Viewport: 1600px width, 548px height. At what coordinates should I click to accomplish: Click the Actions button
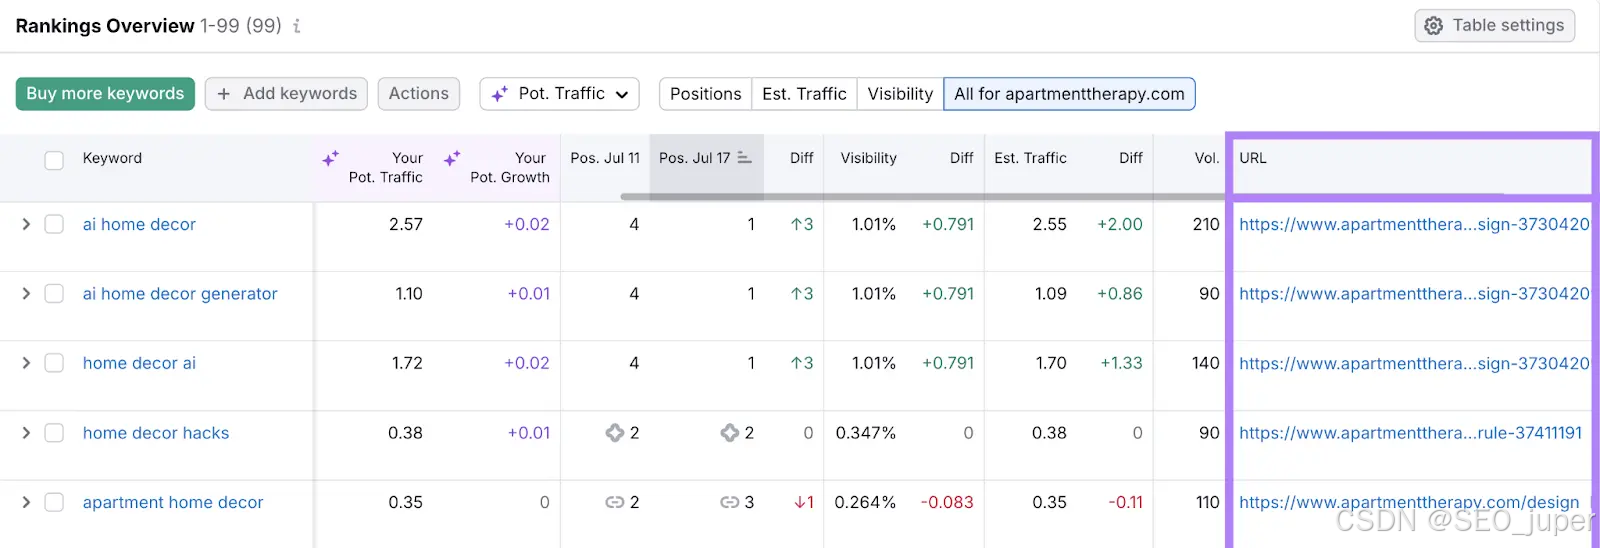(419, 93)
